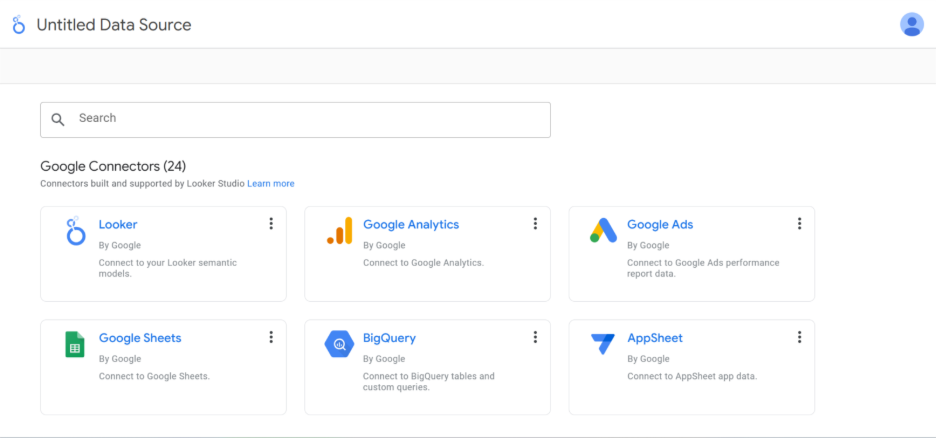
Task: Click the Google Ads connector icon
Action: pos(603,232)
